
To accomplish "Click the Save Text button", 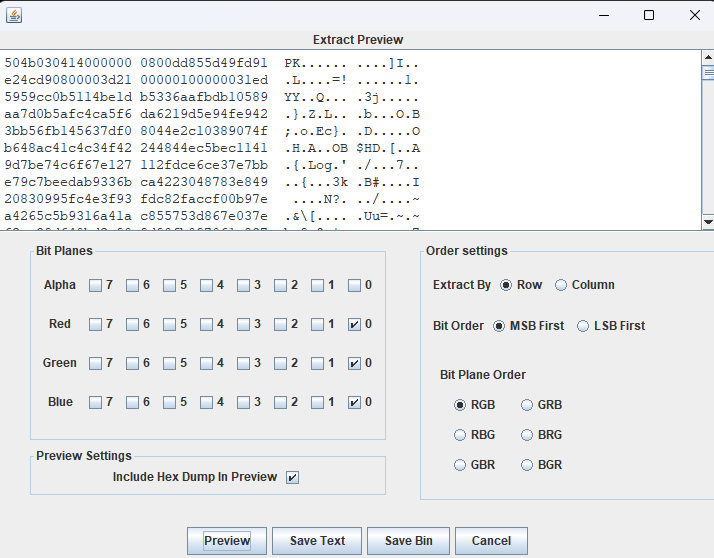I will click(x=317, y=541).
